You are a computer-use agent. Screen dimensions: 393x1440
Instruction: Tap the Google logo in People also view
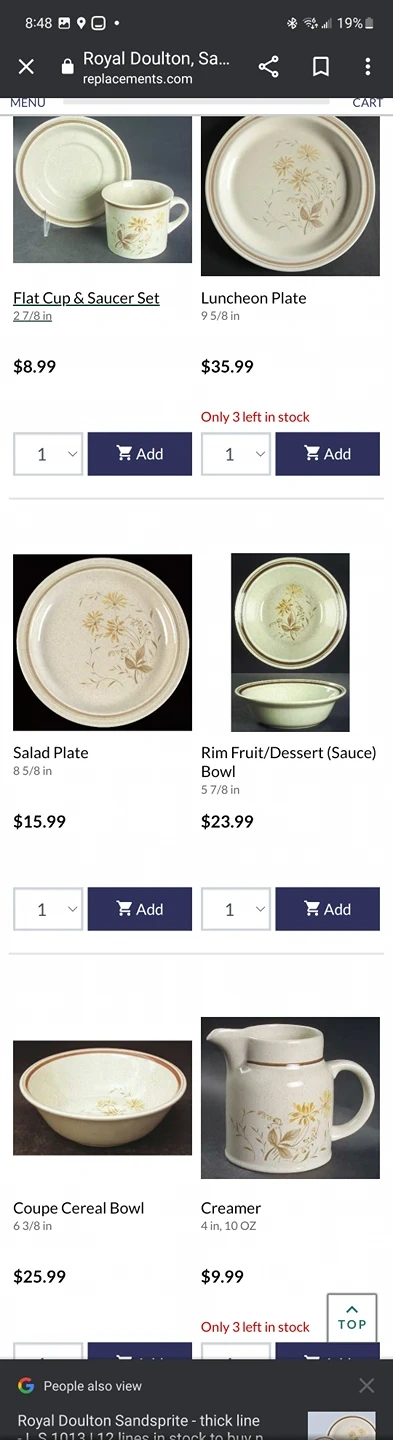pyautogui.click(x=26, y=1385)
